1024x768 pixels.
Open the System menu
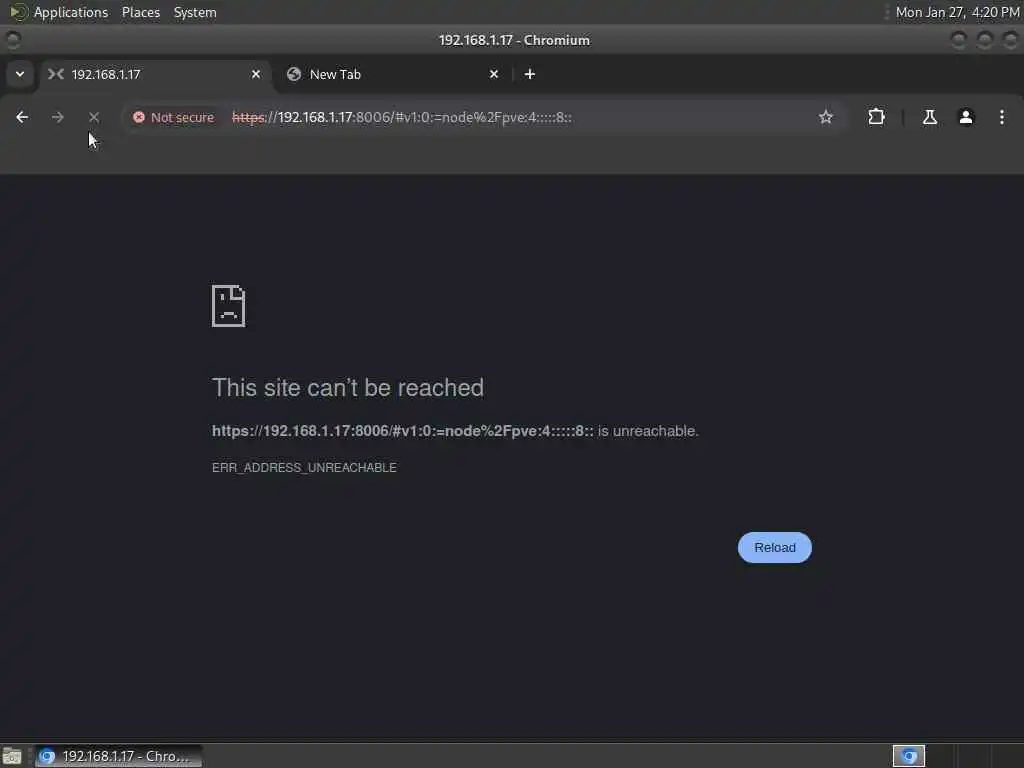click(195, 12)
